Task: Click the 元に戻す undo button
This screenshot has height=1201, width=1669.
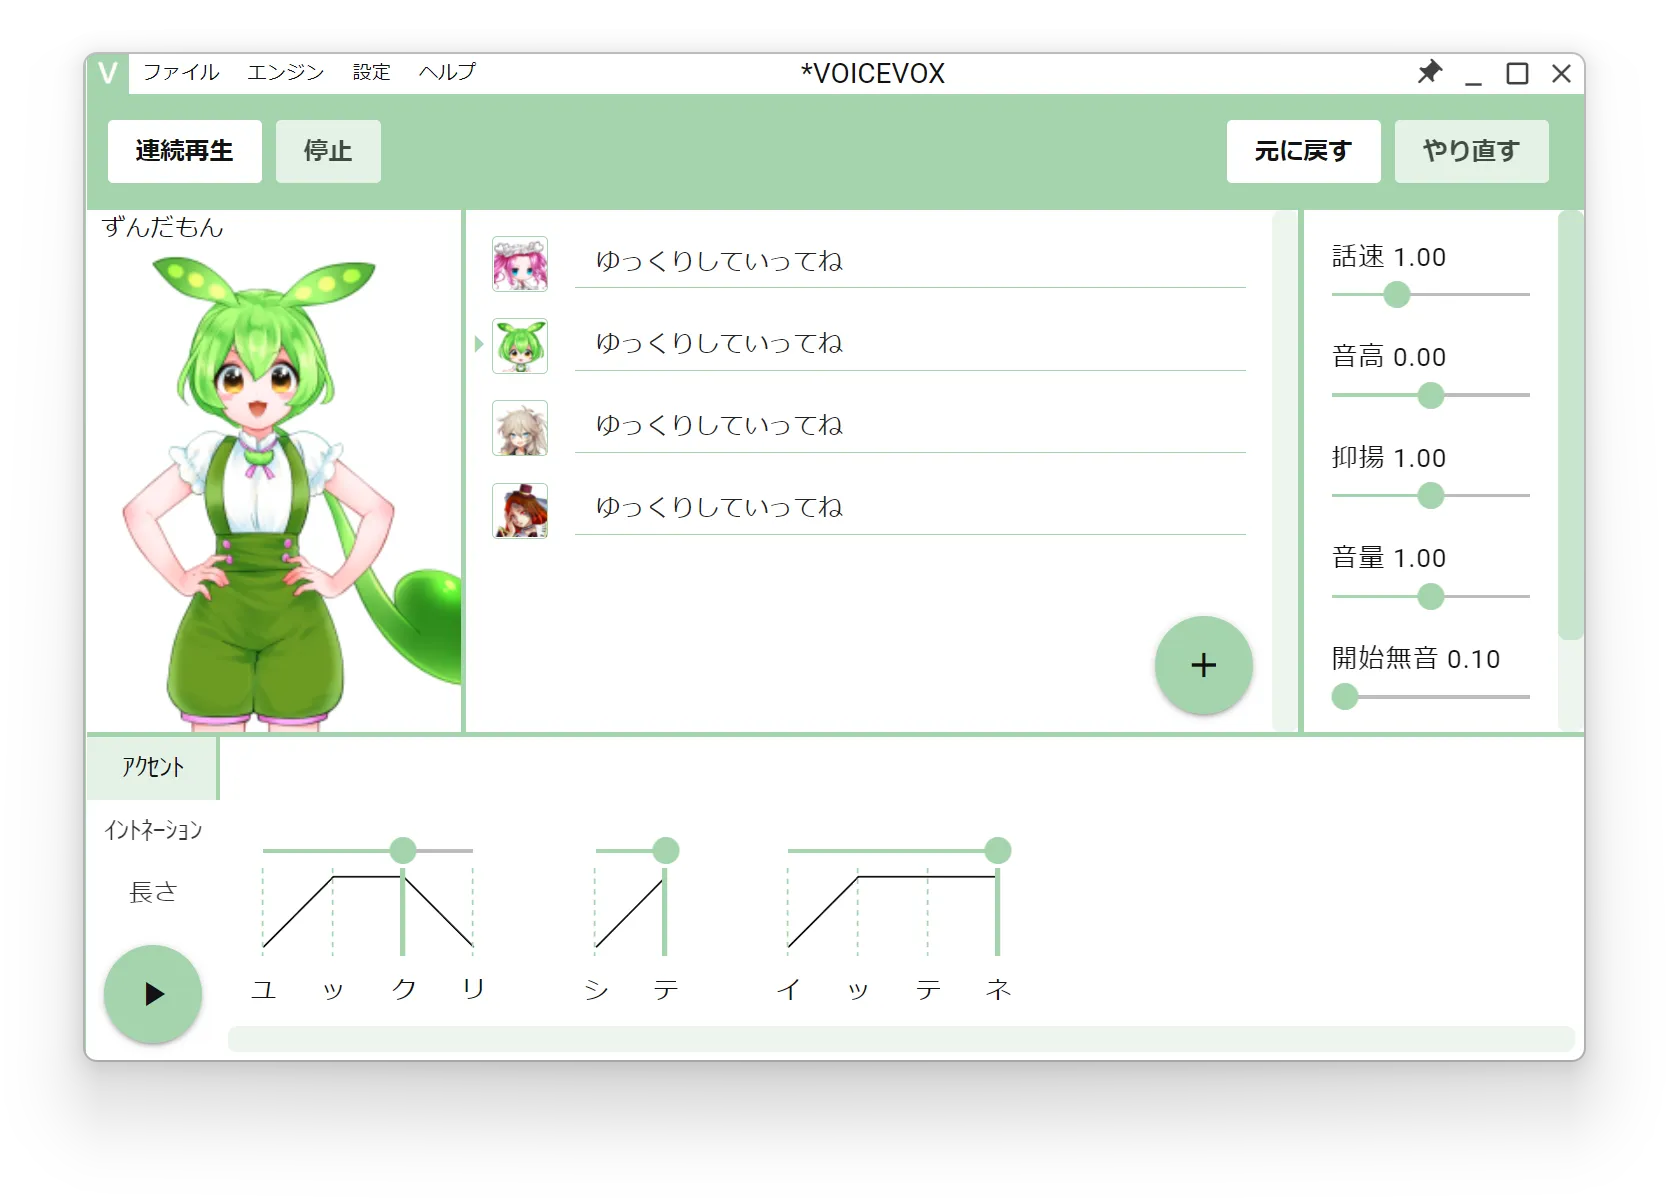Action: click(x=1303, y=151)
